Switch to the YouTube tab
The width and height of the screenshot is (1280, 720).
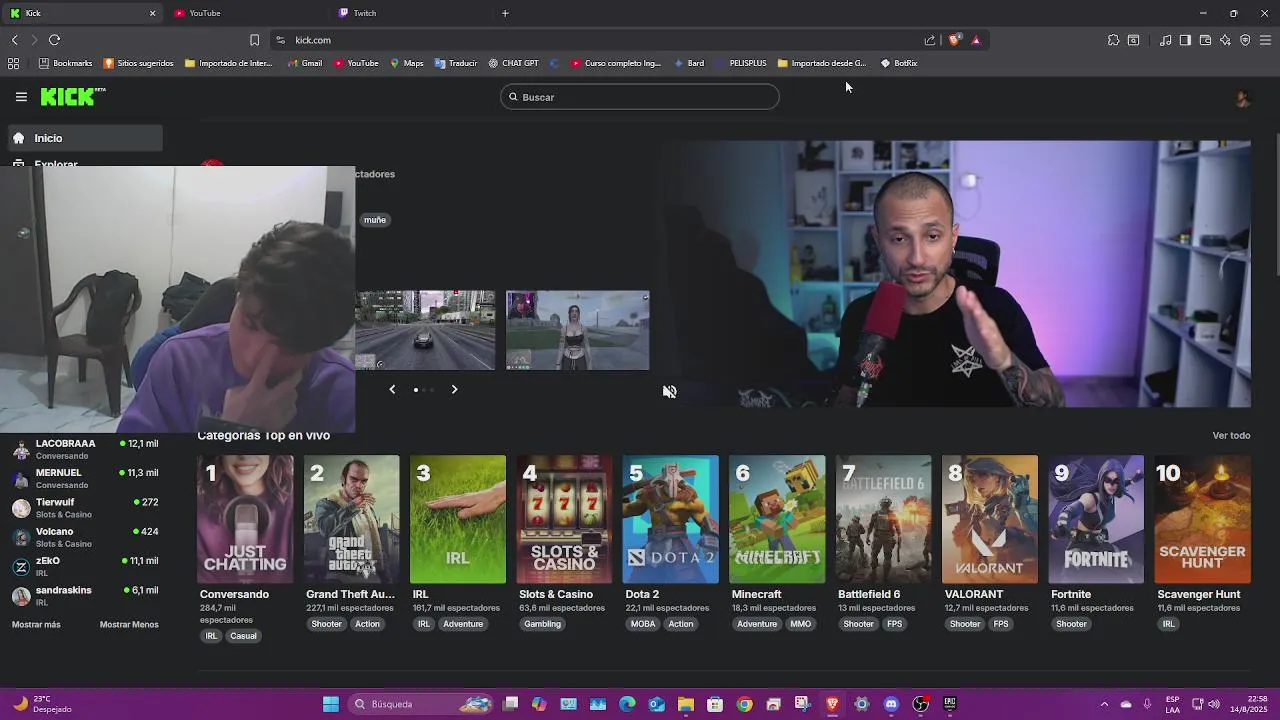[x=245, y=13]
